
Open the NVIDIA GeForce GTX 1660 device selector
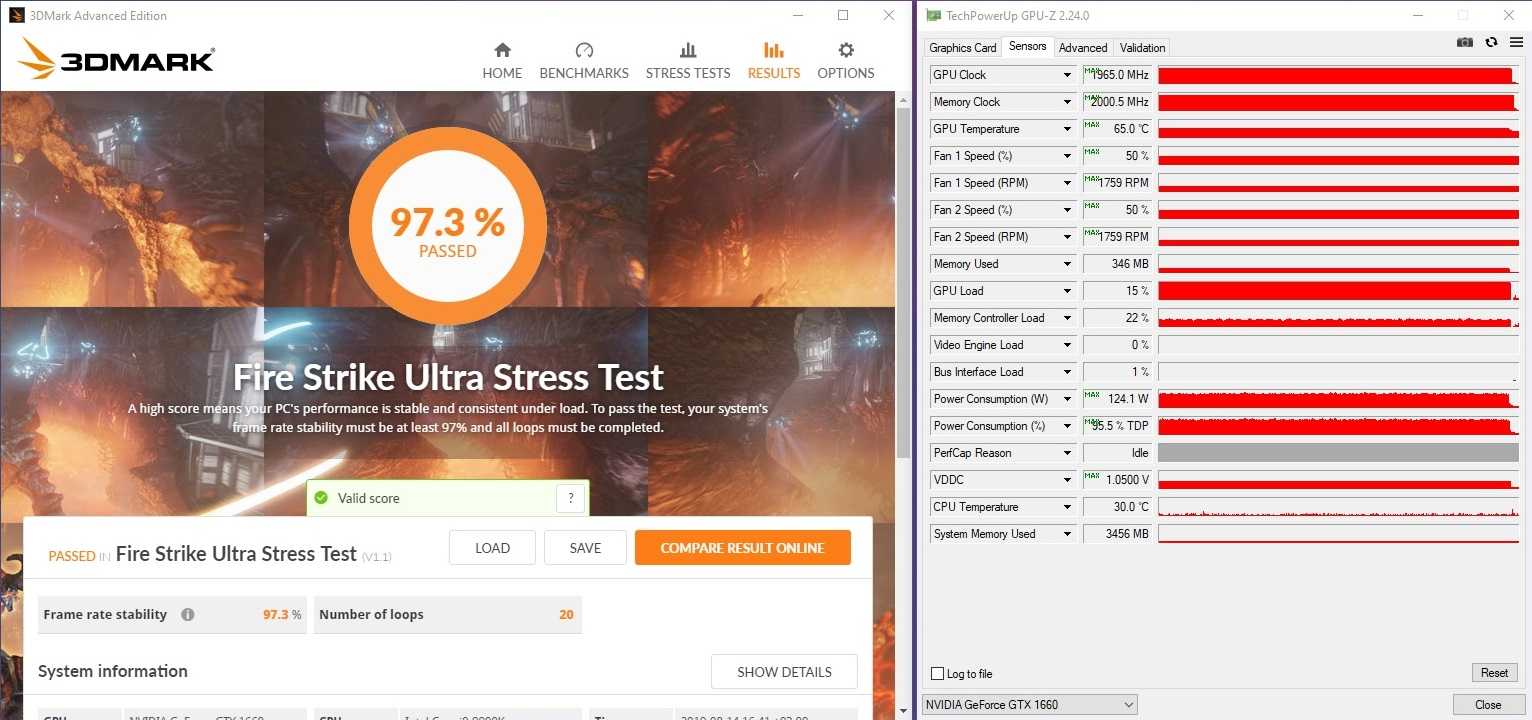click(1029, 705)
